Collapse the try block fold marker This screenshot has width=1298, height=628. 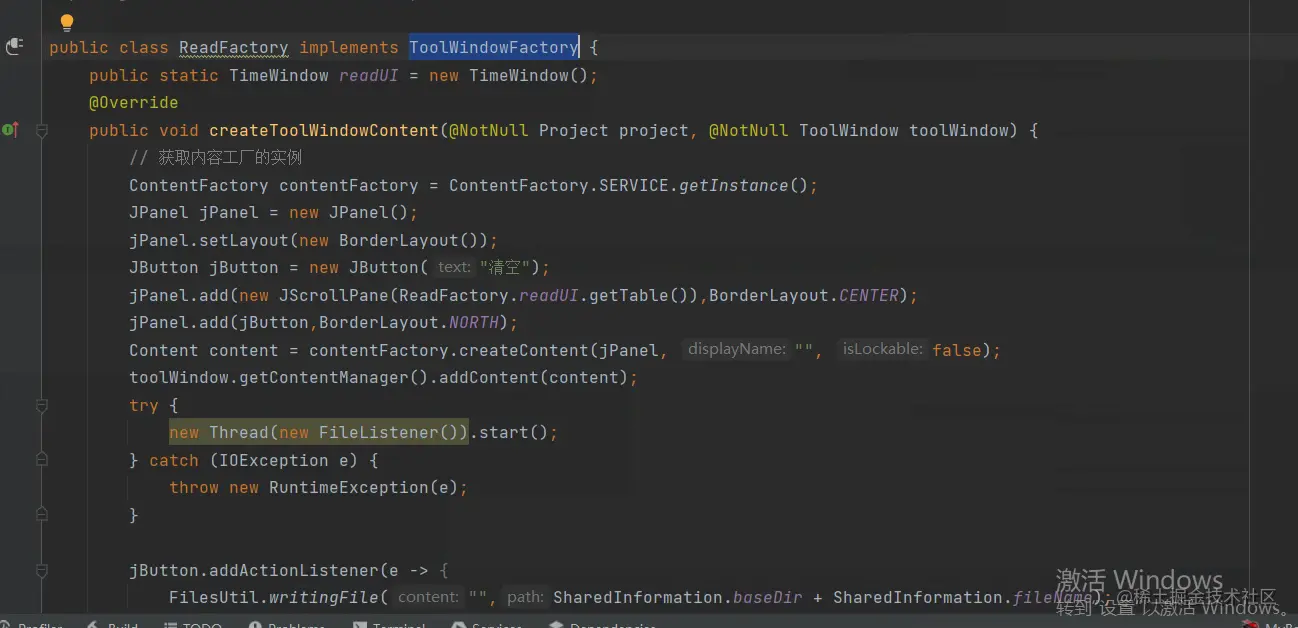click(x=42, y=405)
